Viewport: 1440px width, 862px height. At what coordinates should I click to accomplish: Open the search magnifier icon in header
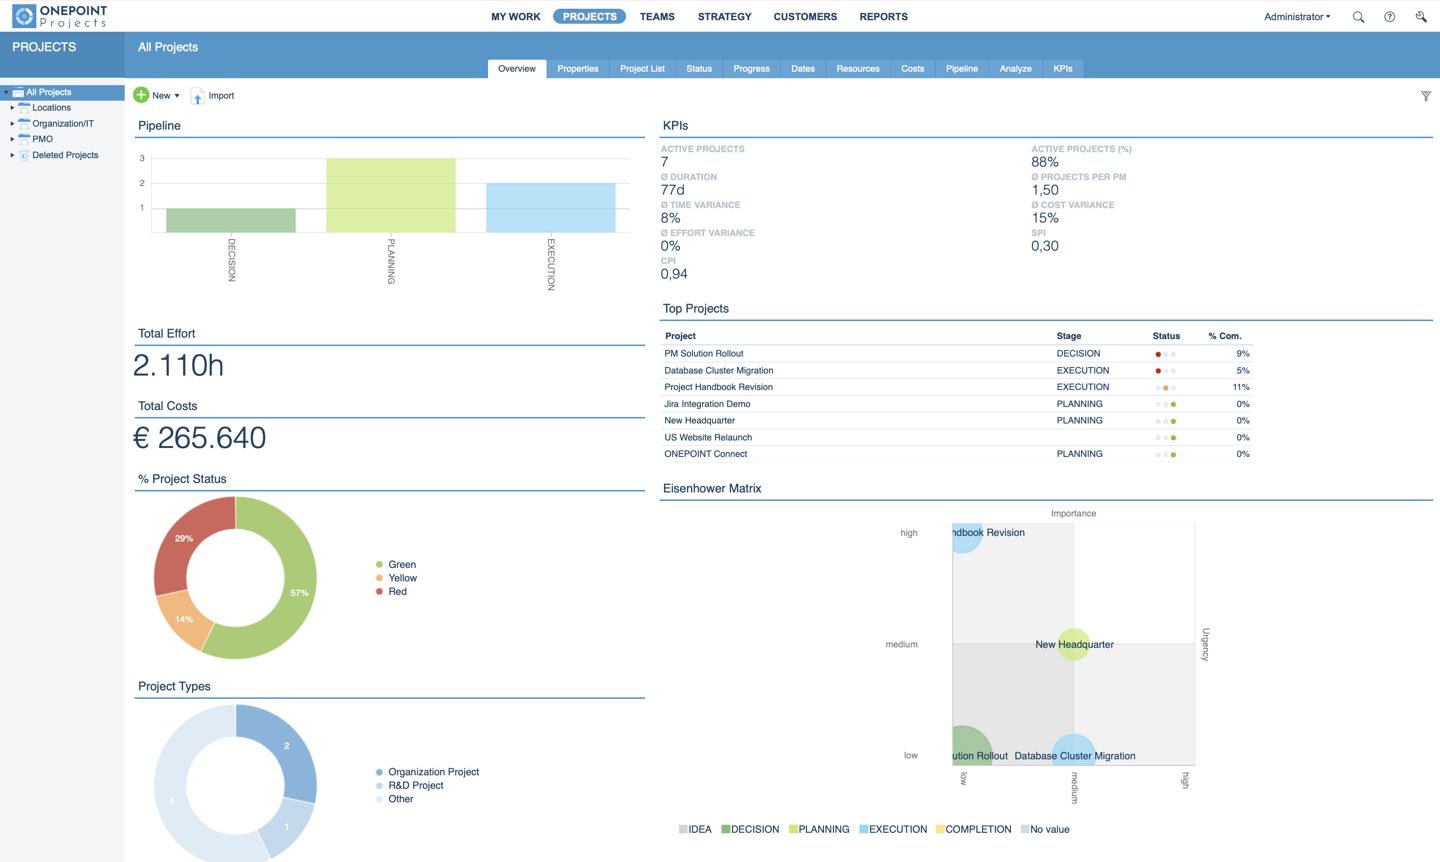click(x=1358, y=17)
